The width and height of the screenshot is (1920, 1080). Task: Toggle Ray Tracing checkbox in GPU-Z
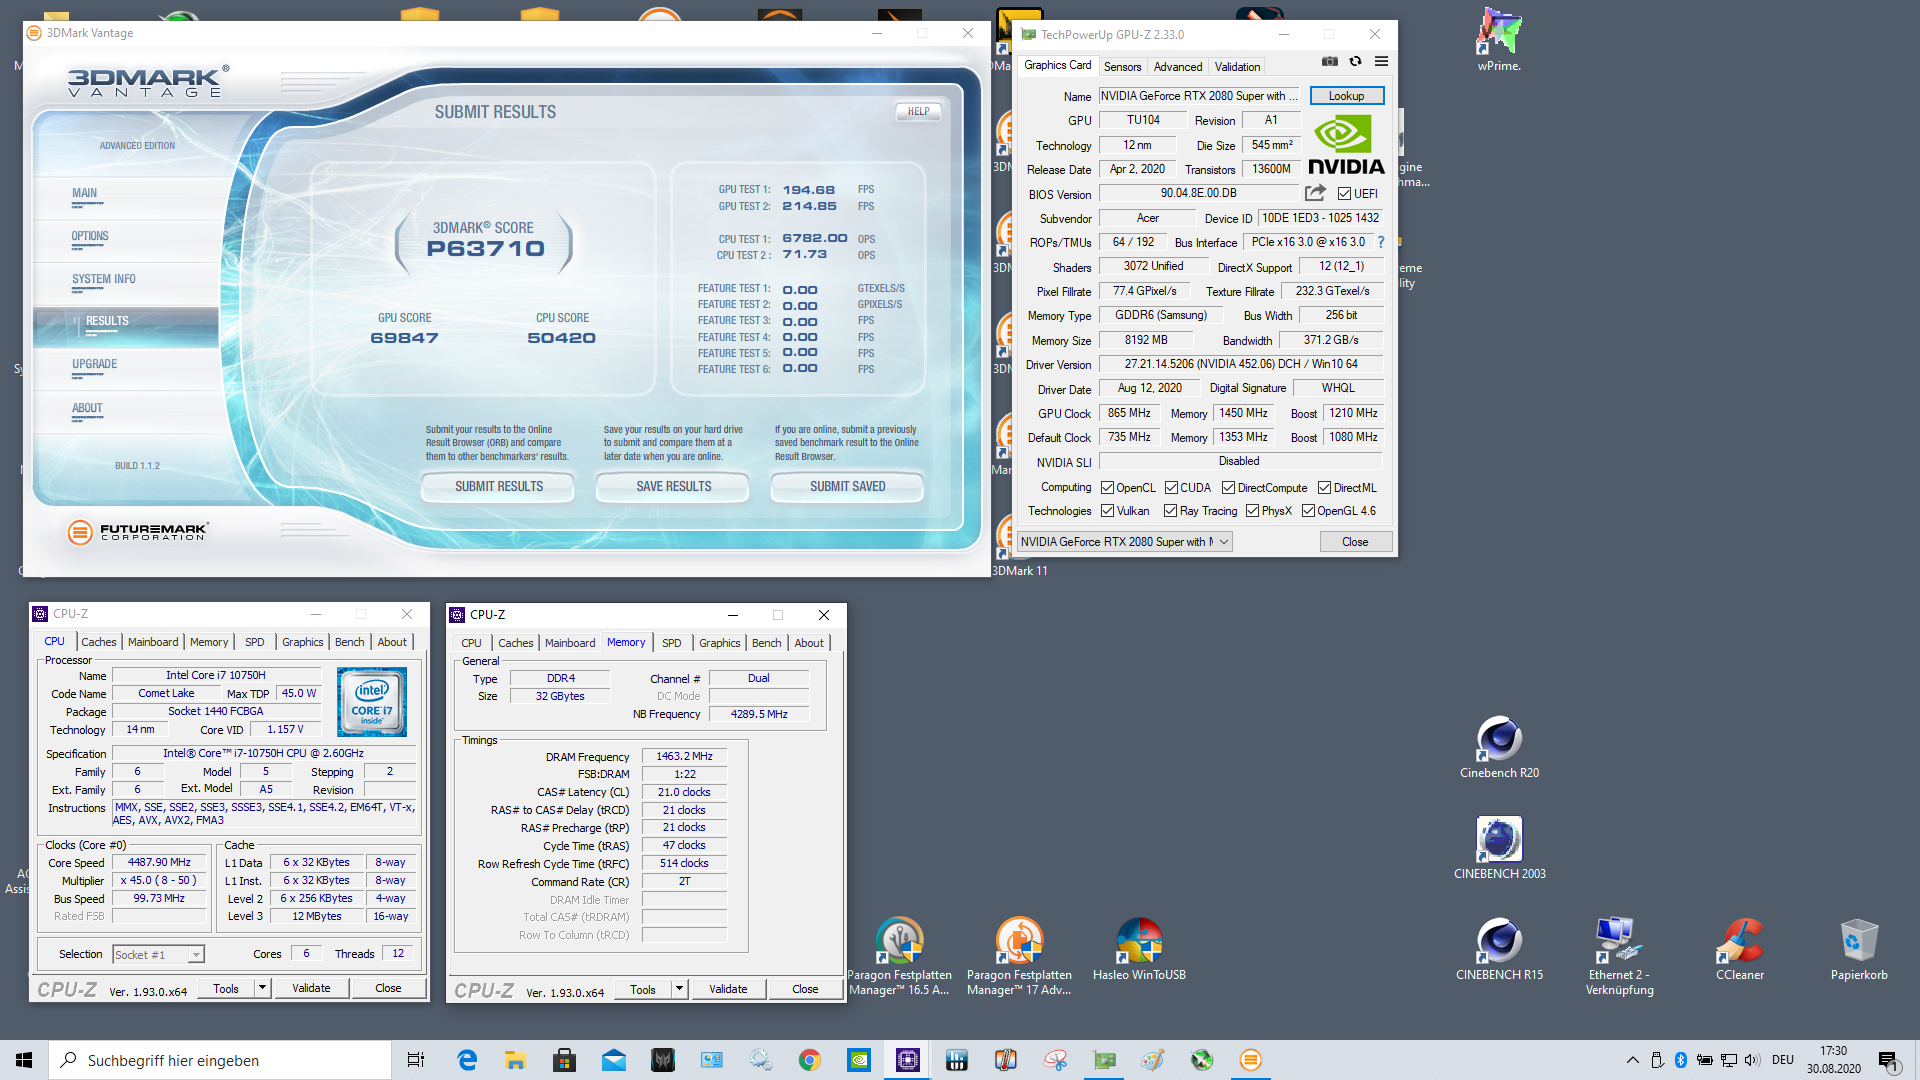(x=1170, y=511)
